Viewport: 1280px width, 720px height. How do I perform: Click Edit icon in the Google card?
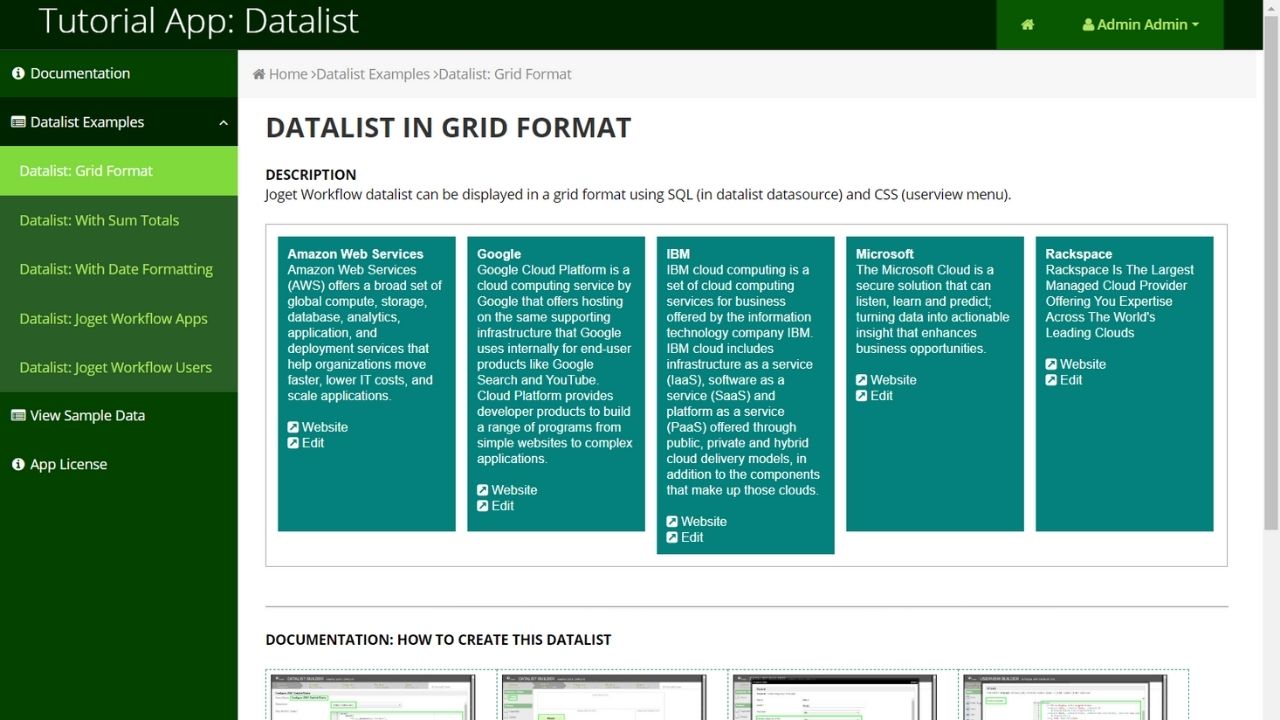click(483, 506)
